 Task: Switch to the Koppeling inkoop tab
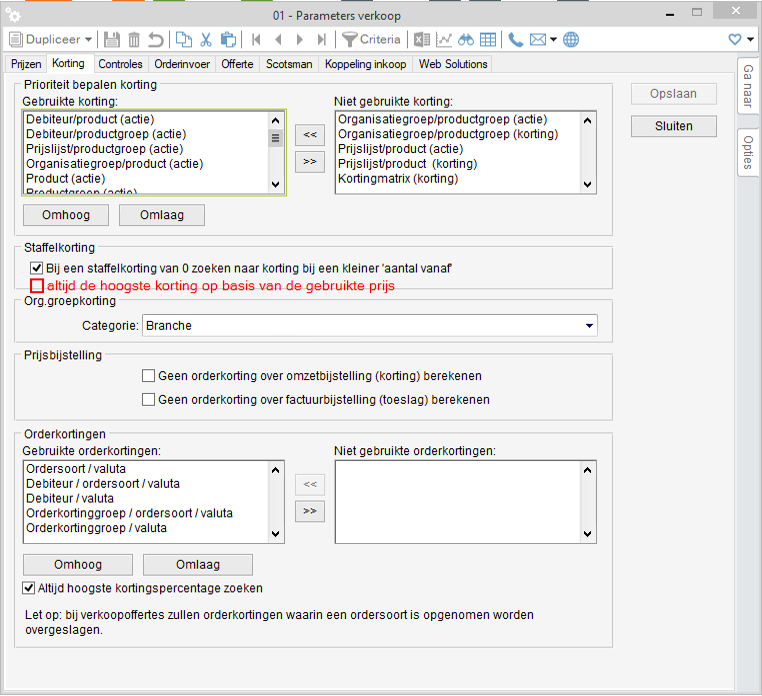[365, 64]
